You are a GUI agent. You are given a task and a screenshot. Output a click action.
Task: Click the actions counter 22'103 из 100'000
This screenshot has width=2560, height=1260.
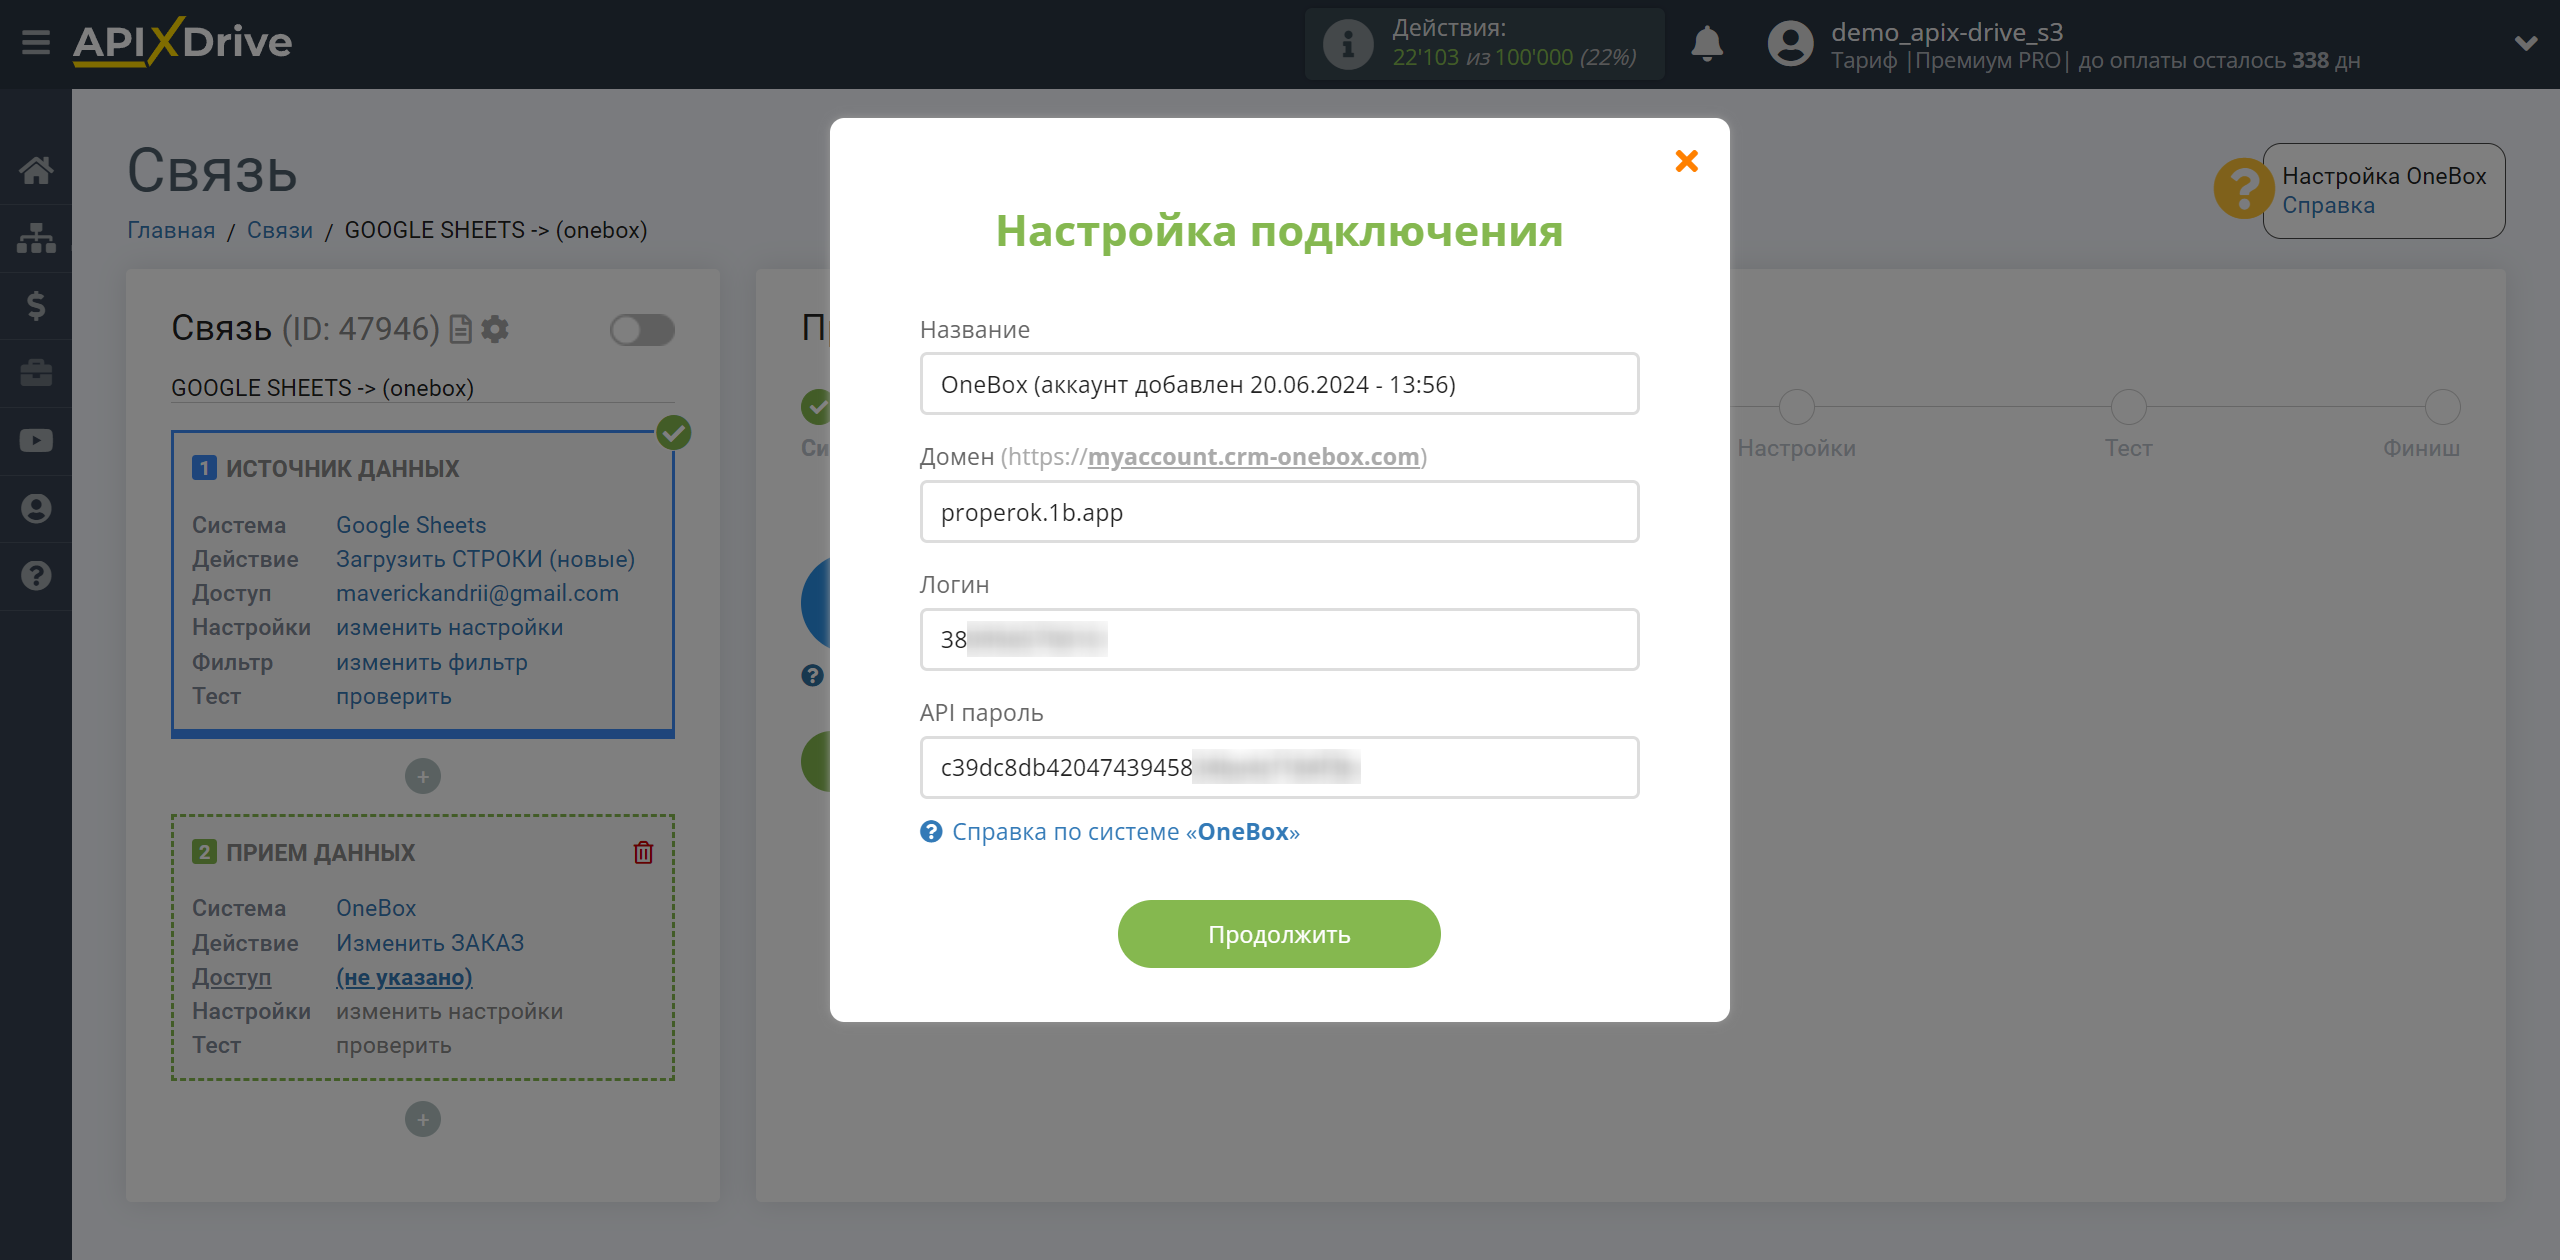point(1514,58)
